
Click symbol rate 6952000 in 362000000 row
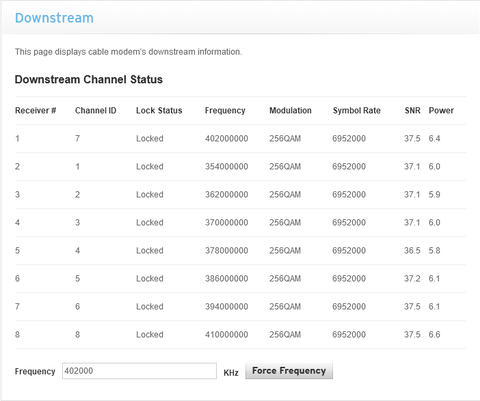(x=349, y=194)
